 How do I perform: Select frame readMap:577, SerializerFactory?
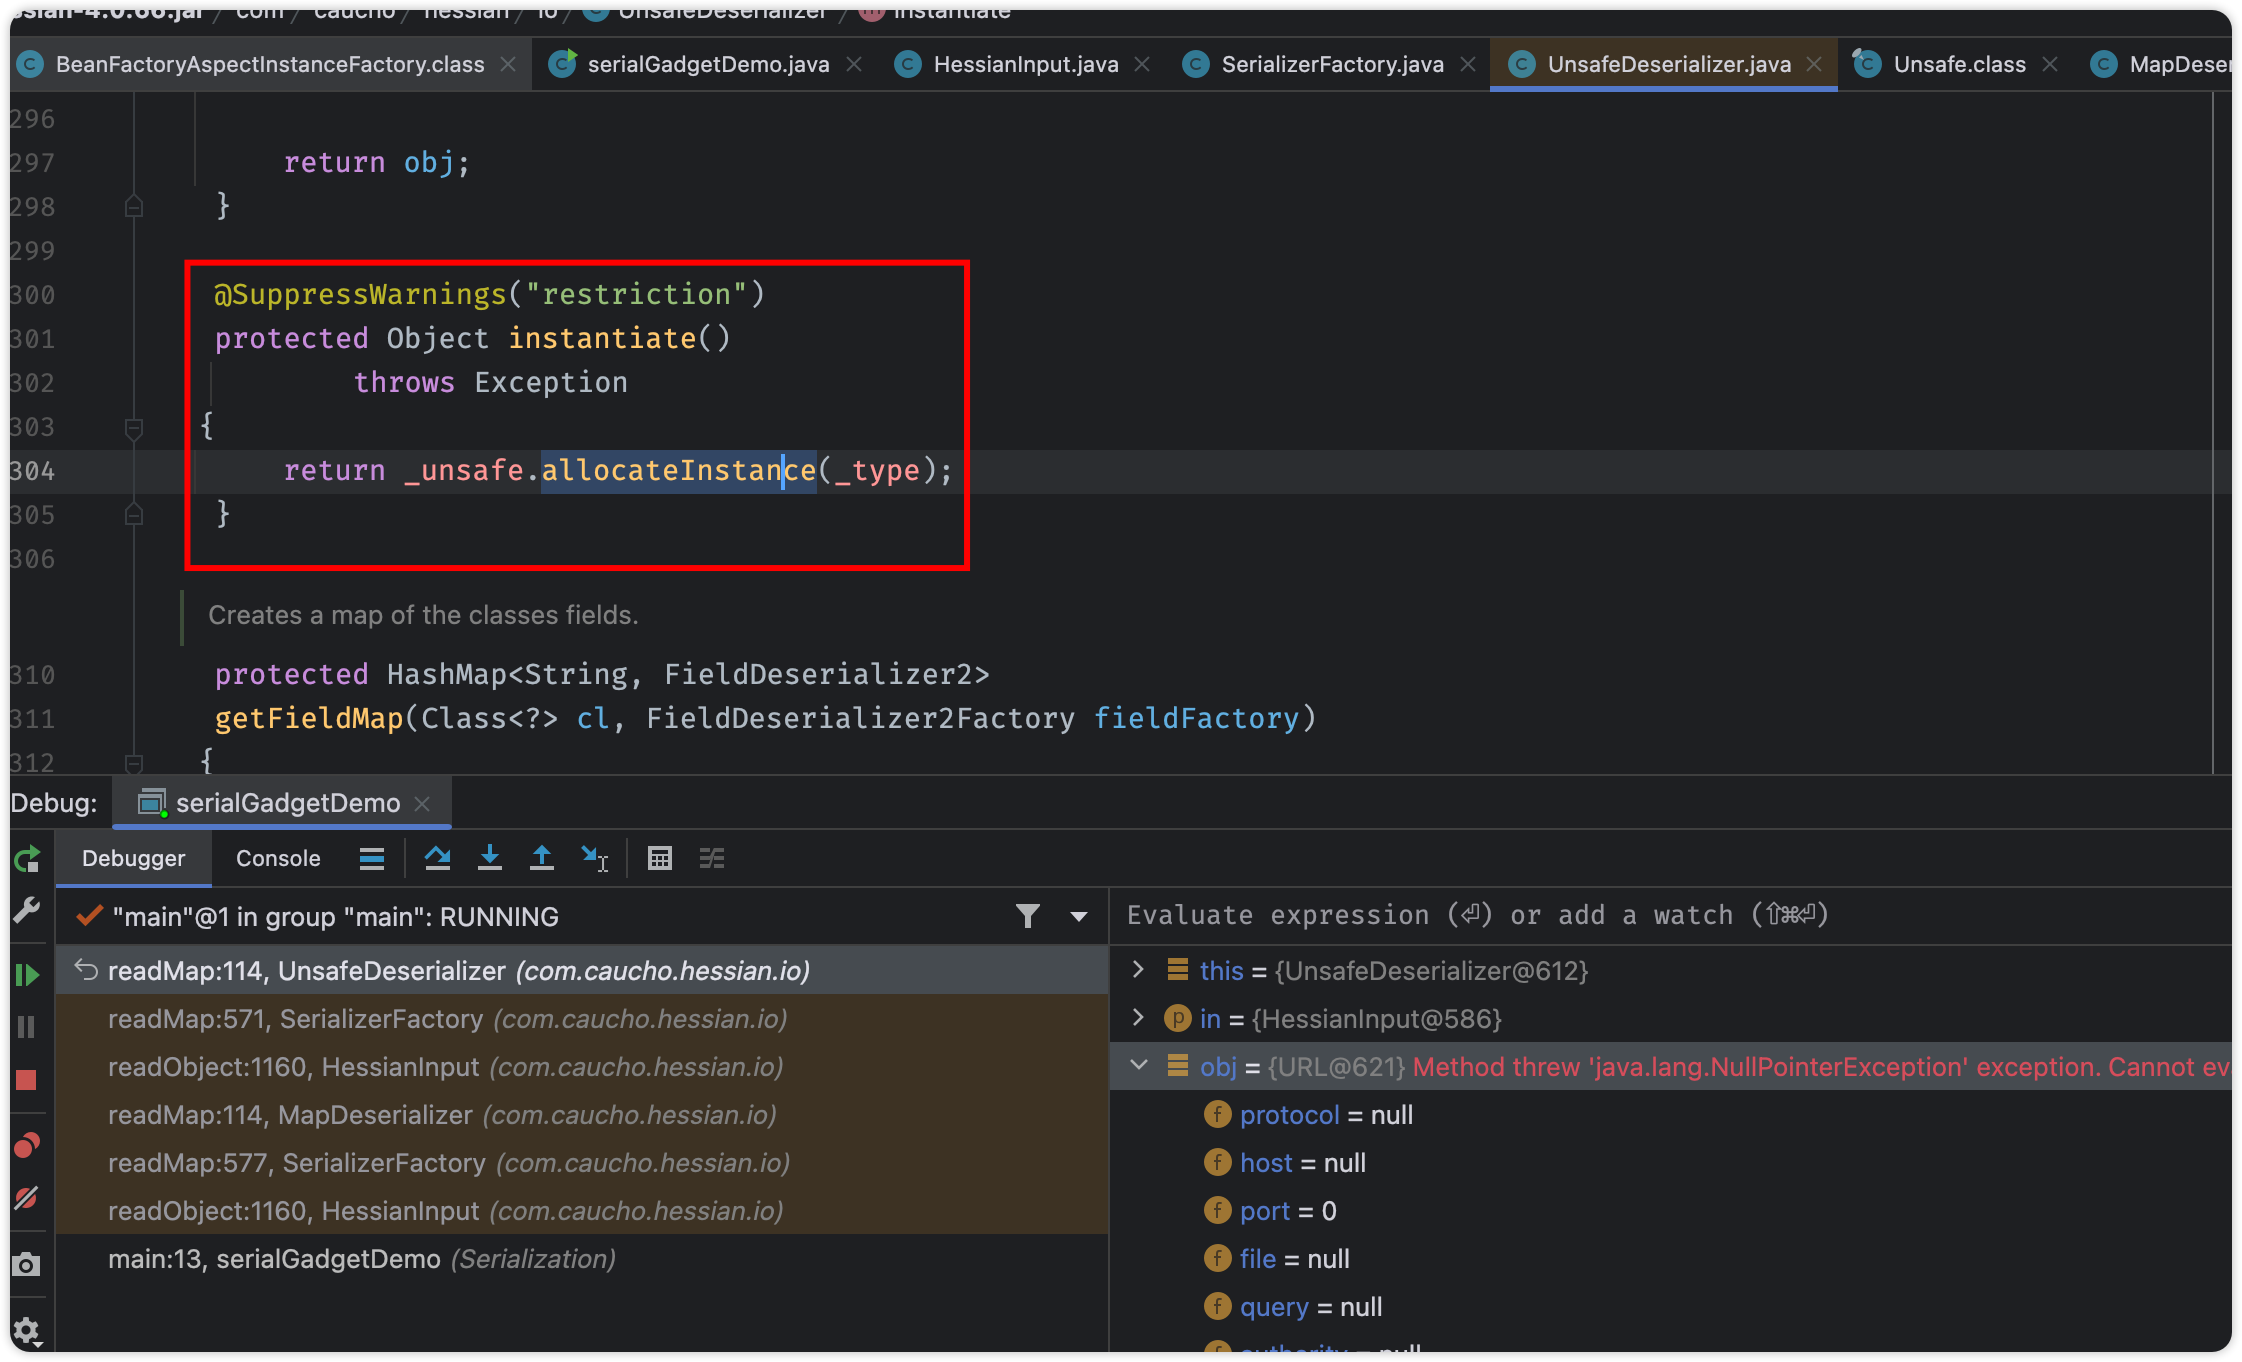[582, 1162]
